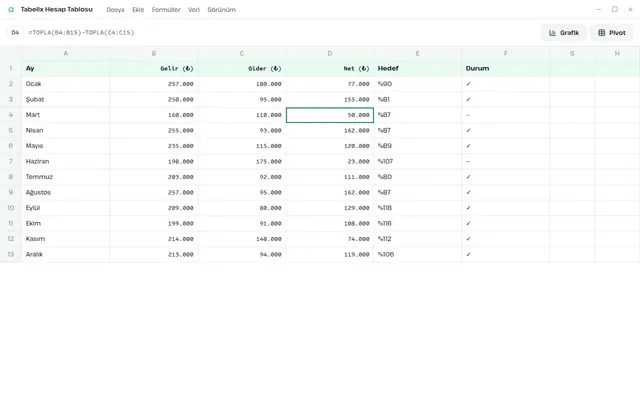Click the Ay header cell
The height and width of the screenshot is (400, 640).
pos(66,68)
